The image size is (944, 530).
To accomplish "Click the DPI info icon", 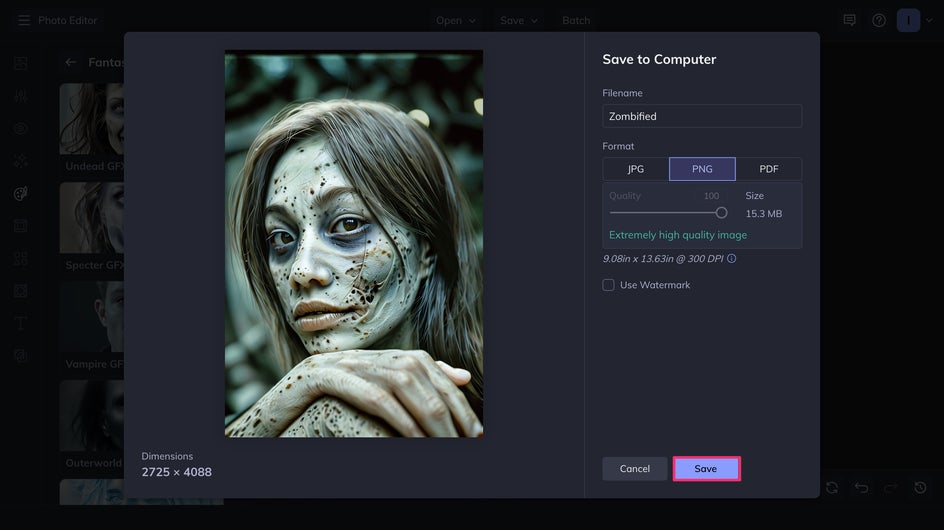I will coord(731,258).
